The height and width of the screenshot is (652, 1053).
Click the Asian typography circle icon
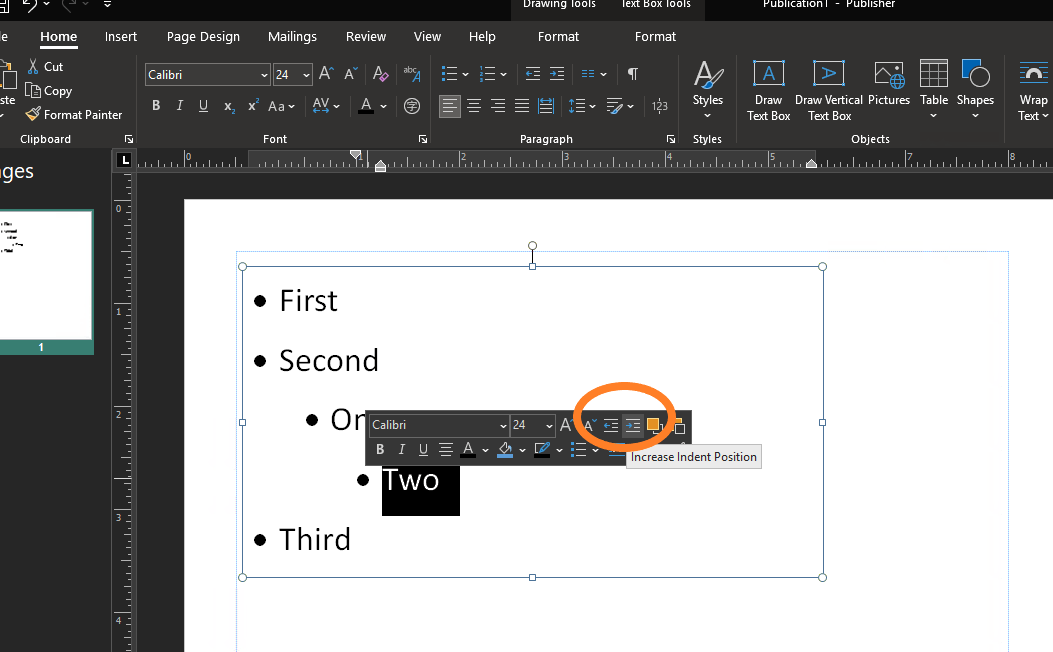[412, 105]
